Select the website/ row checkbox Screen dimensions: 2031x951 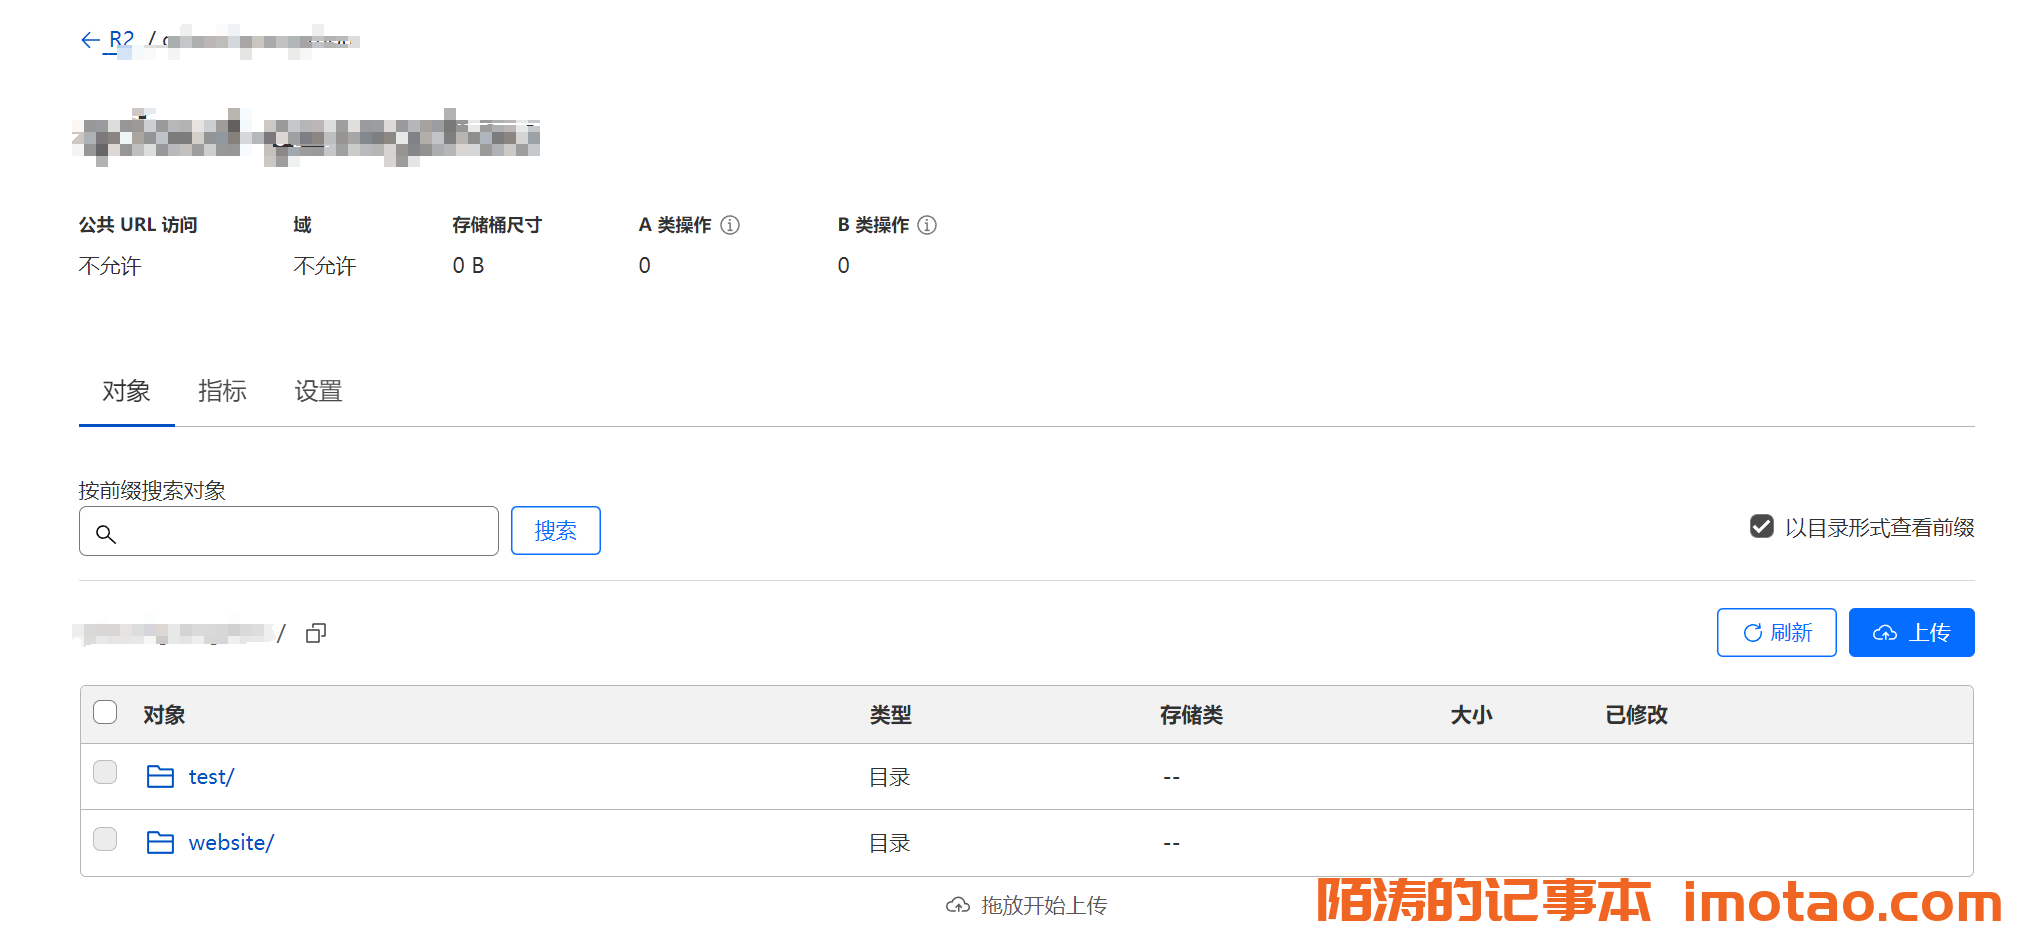[105, 839]
